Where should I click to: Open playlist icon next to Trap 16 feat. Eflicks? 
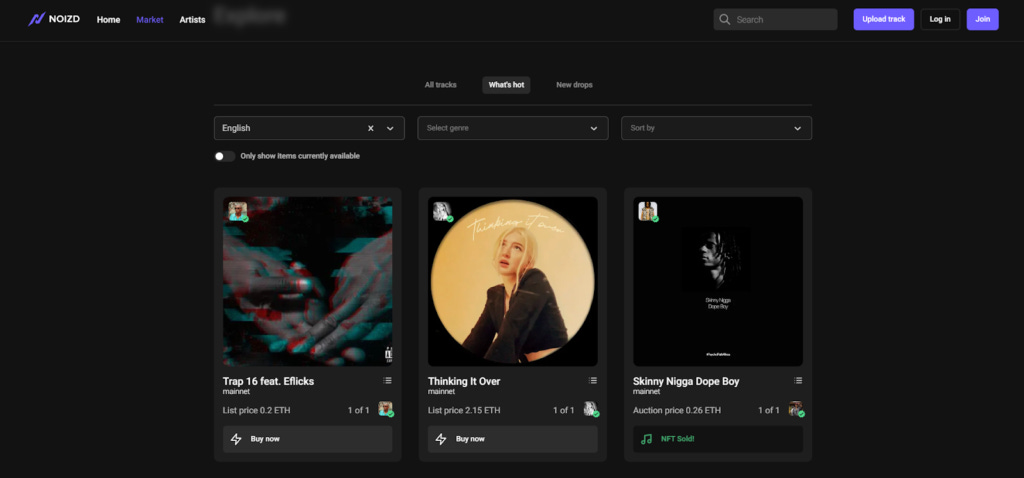pos(387,380)
